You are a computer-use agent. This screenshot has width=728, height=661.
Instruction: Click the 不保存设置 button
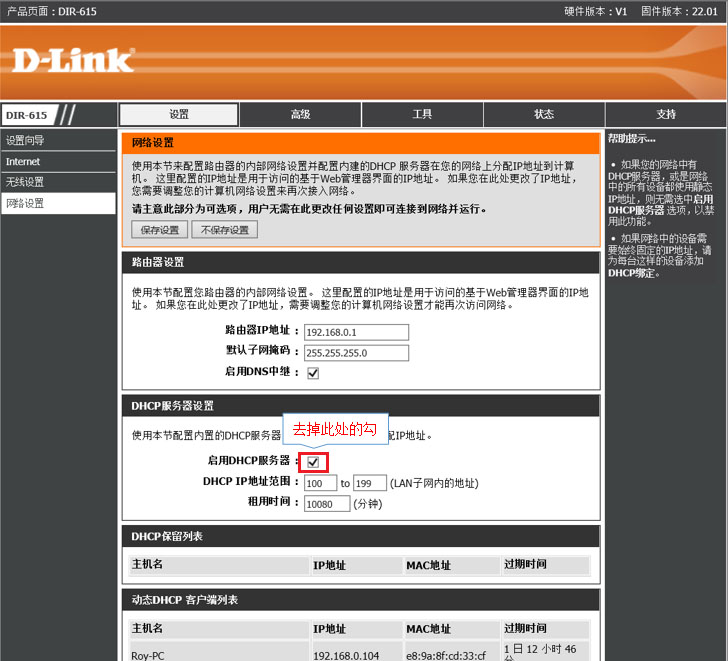click(x=225, y=230)
